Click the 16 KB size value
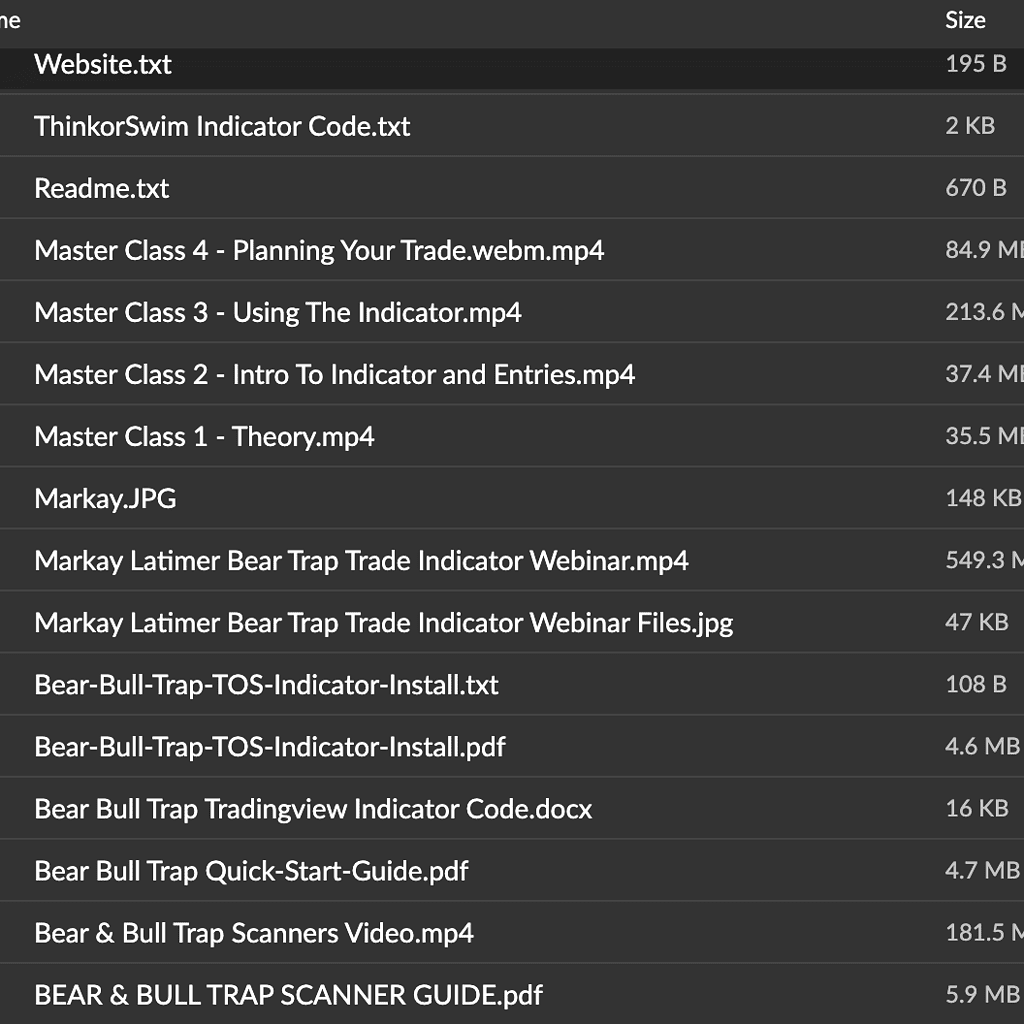Viewport: 1024px width, 1024px height. point(976,809)
